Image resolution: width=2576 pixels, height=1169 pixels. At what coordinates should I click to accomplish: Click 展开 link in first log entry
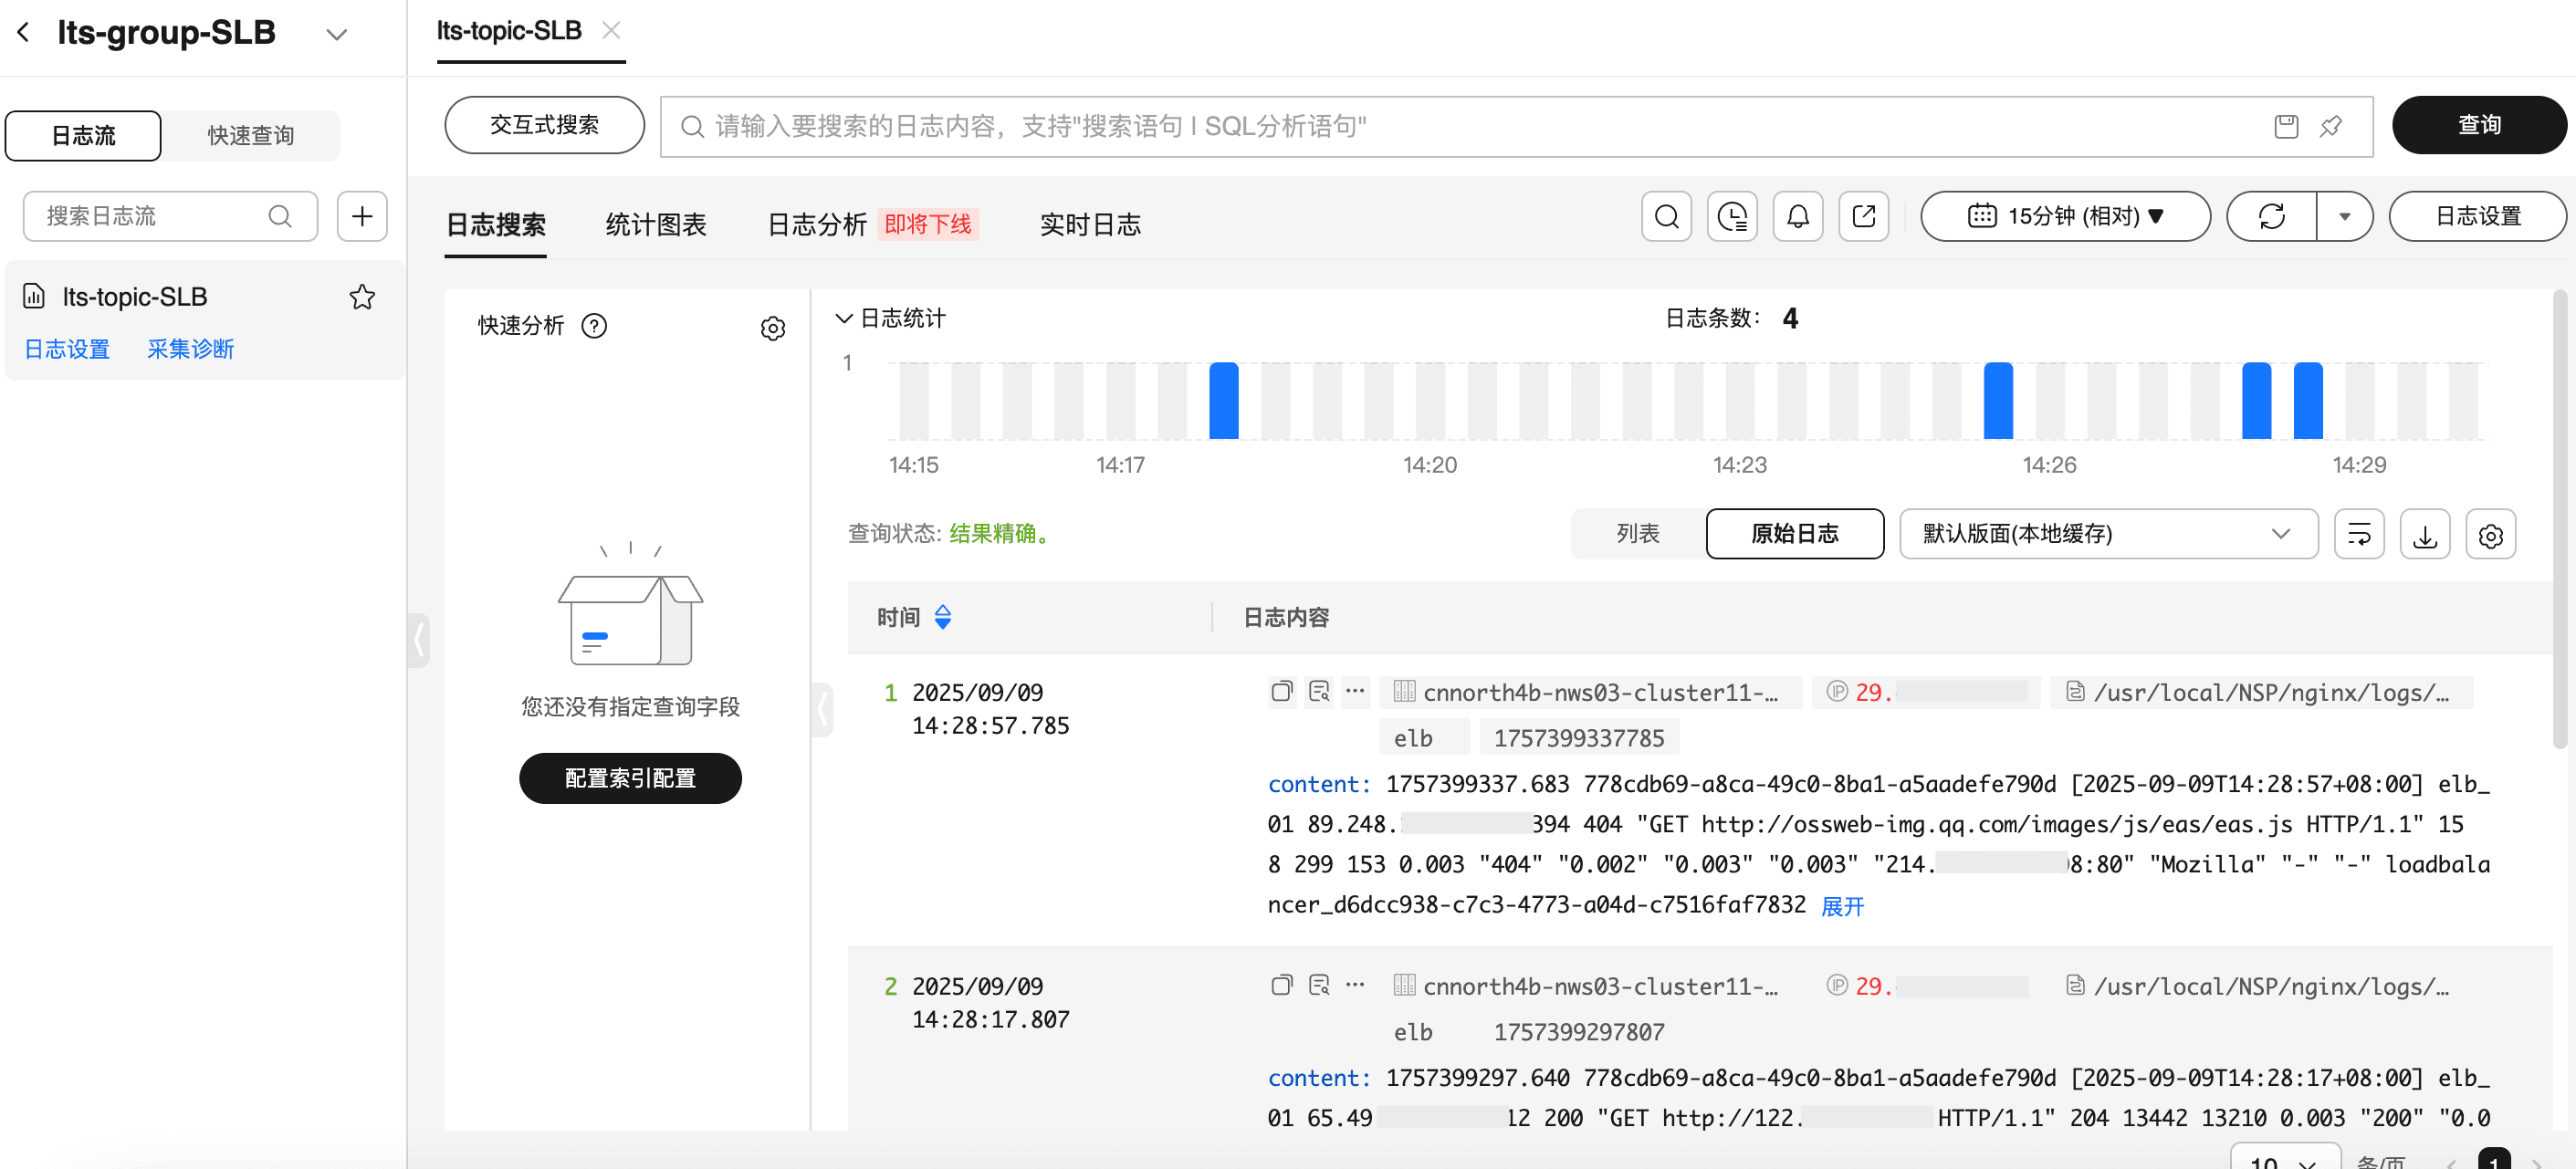[x=1842, y=906]
